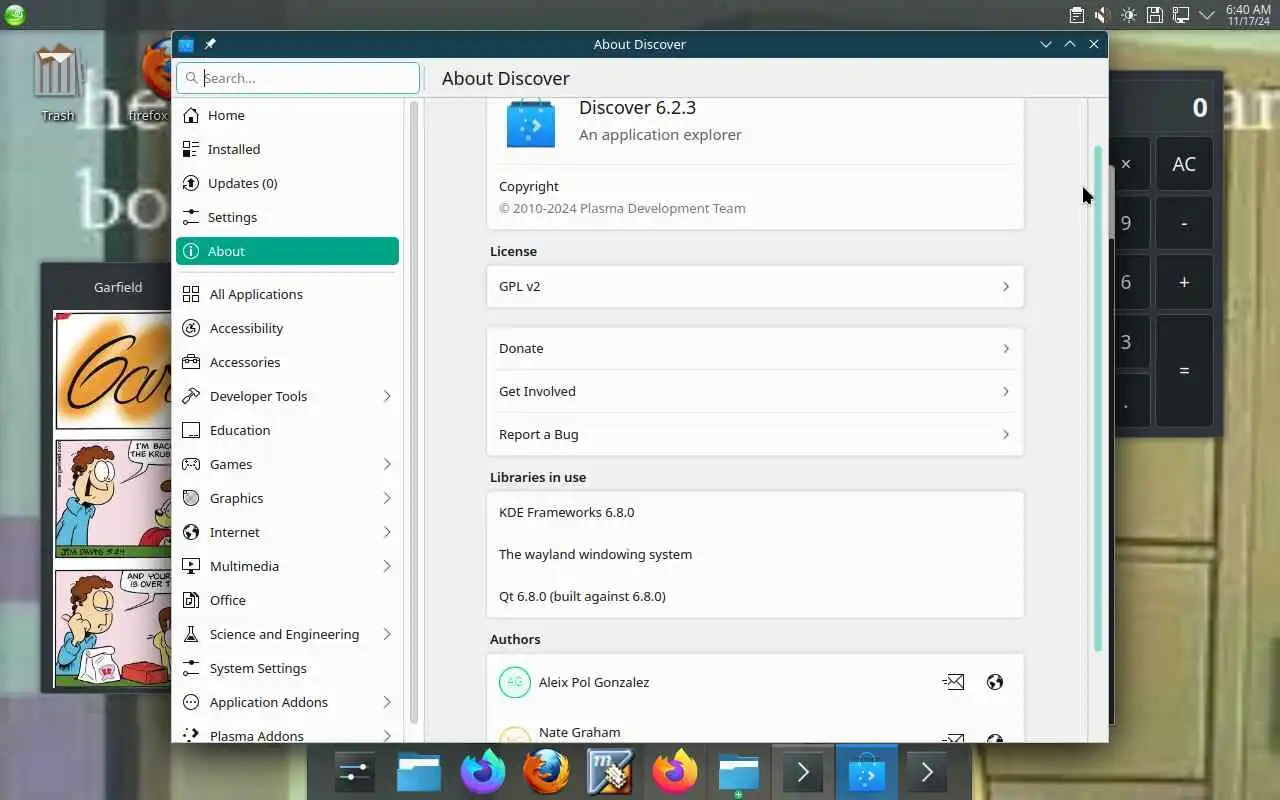Open the Installed apps list
Image resolution: width=1280 pixels, height=800 pixels.
click(x=287, y=149)
